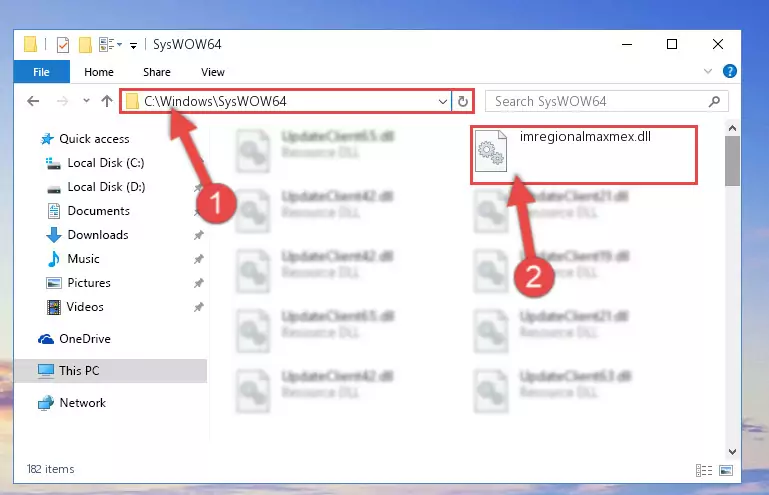Screen dimensions: 769x495
Task: Click the Properties quick access checkmark icon
Action: pos(63,45)
